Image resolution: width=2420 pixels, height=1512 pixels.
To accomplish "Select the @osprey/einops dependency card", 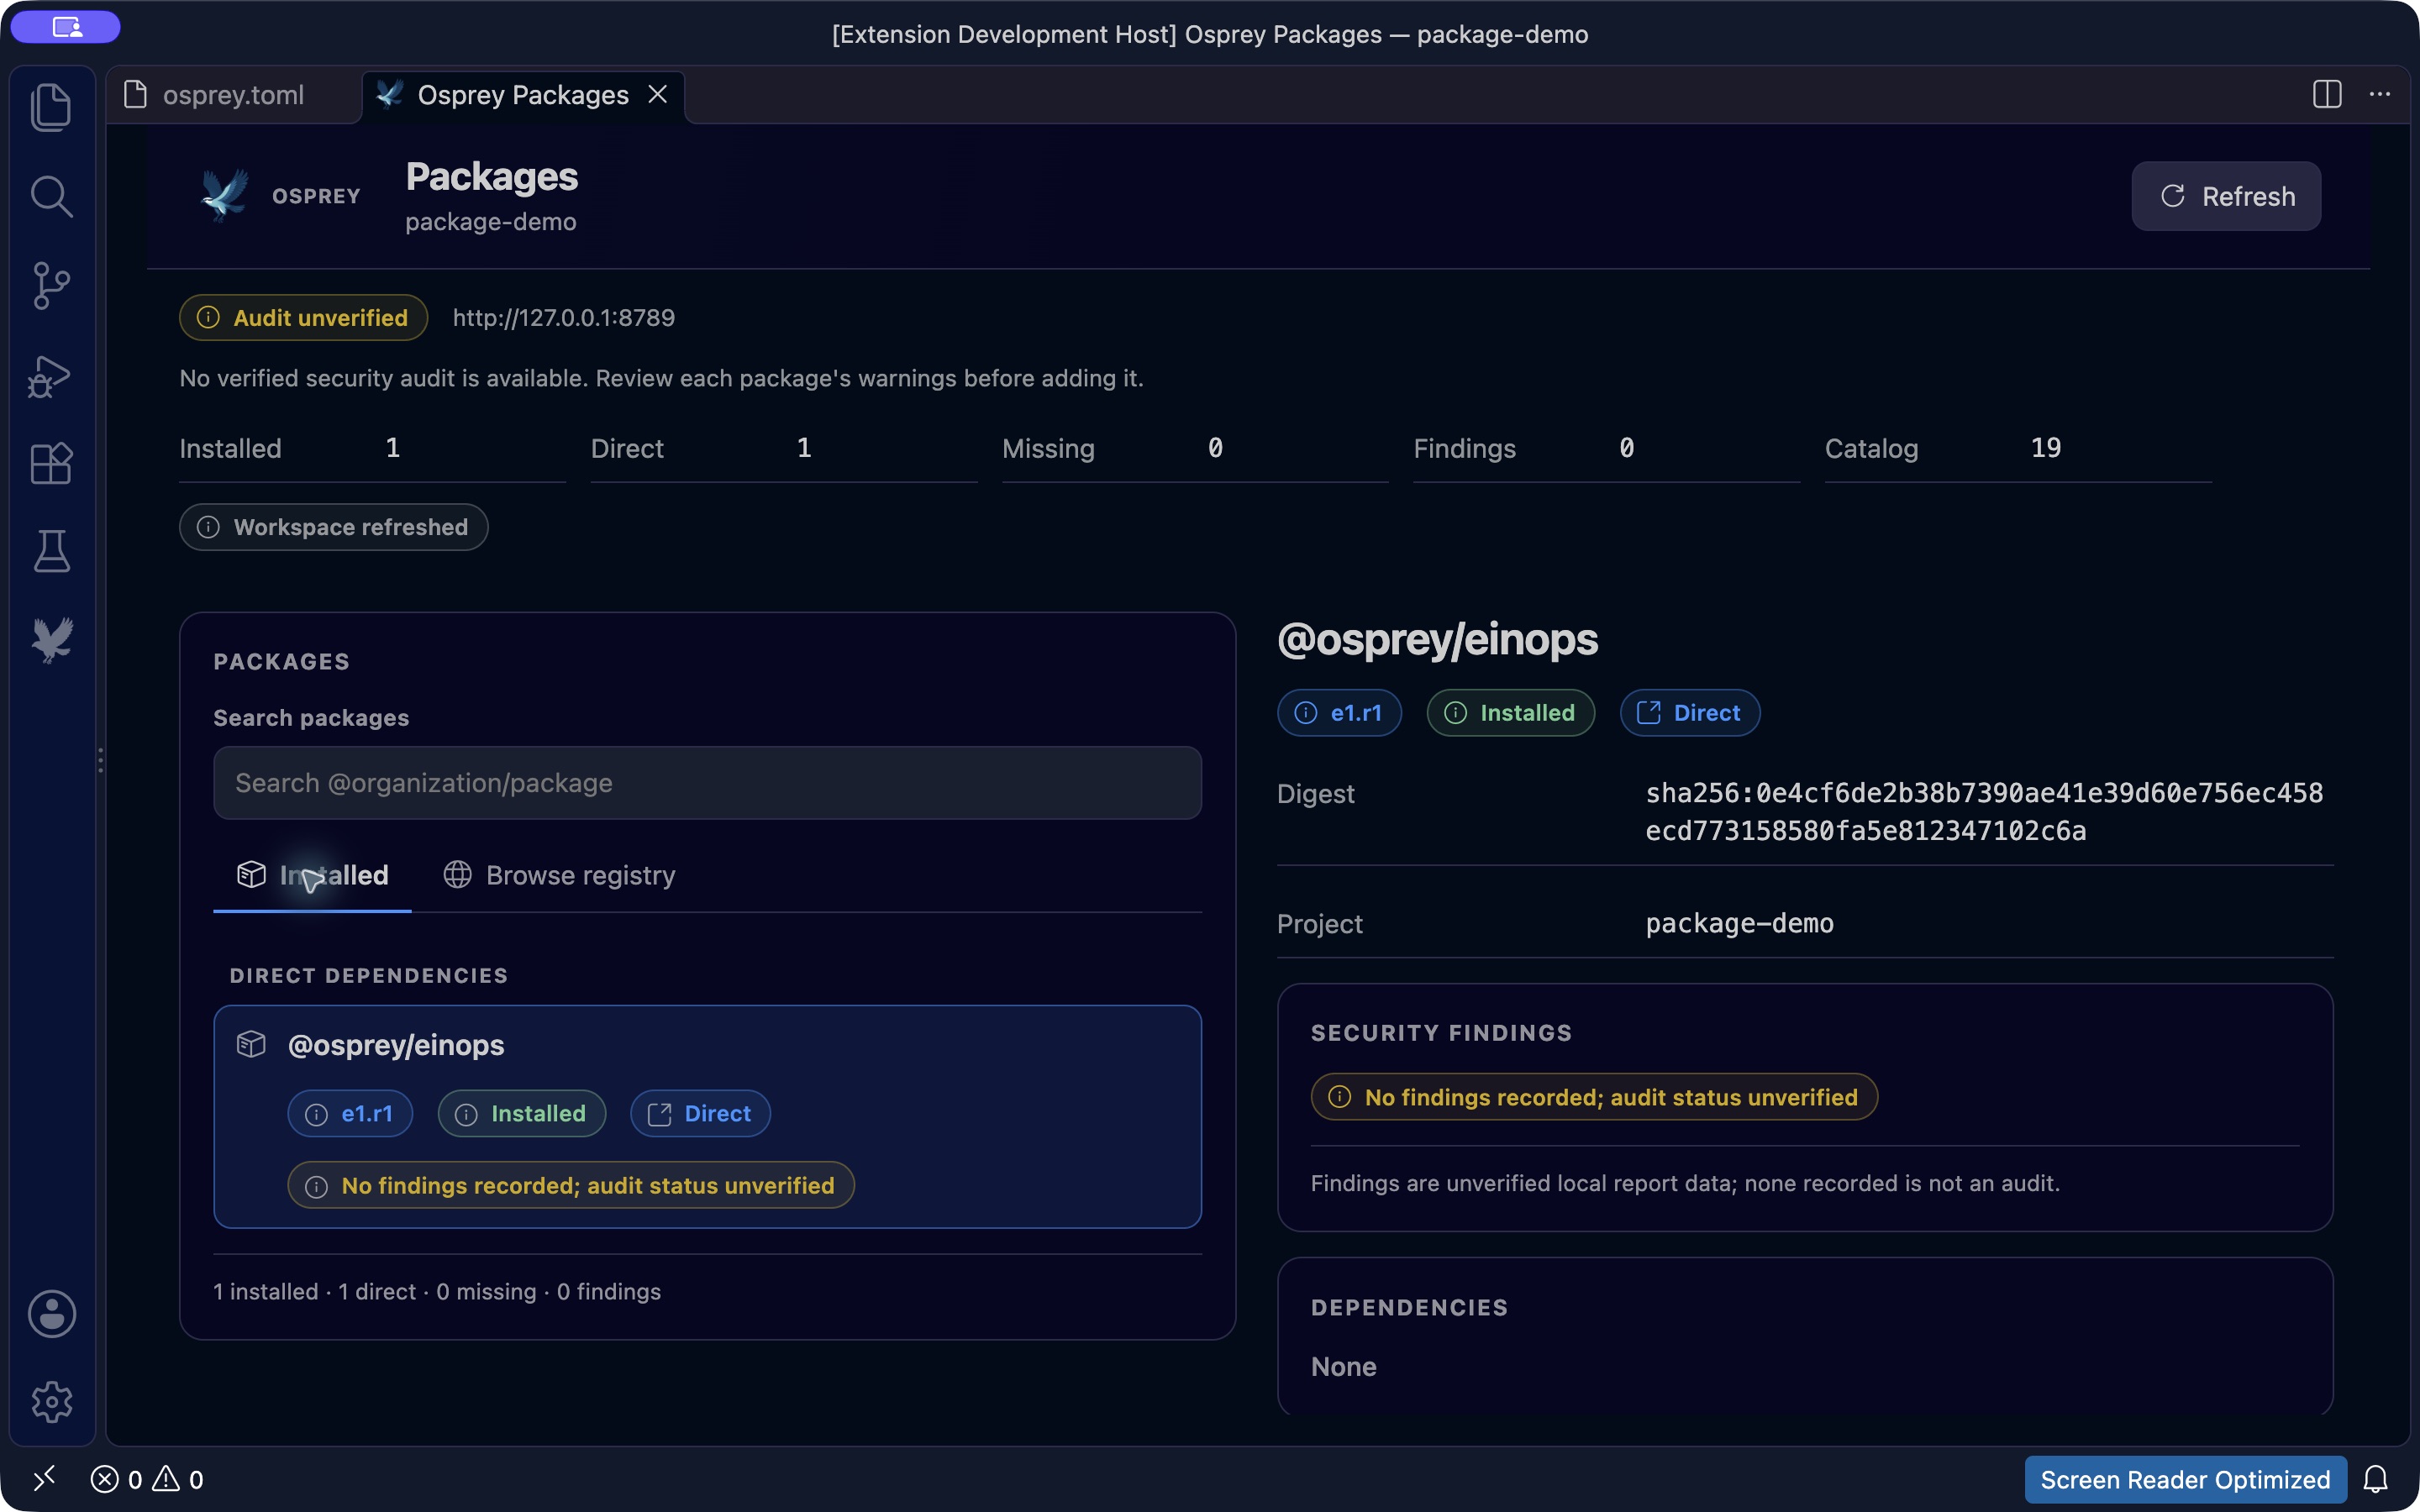I will click(707, 1116).
